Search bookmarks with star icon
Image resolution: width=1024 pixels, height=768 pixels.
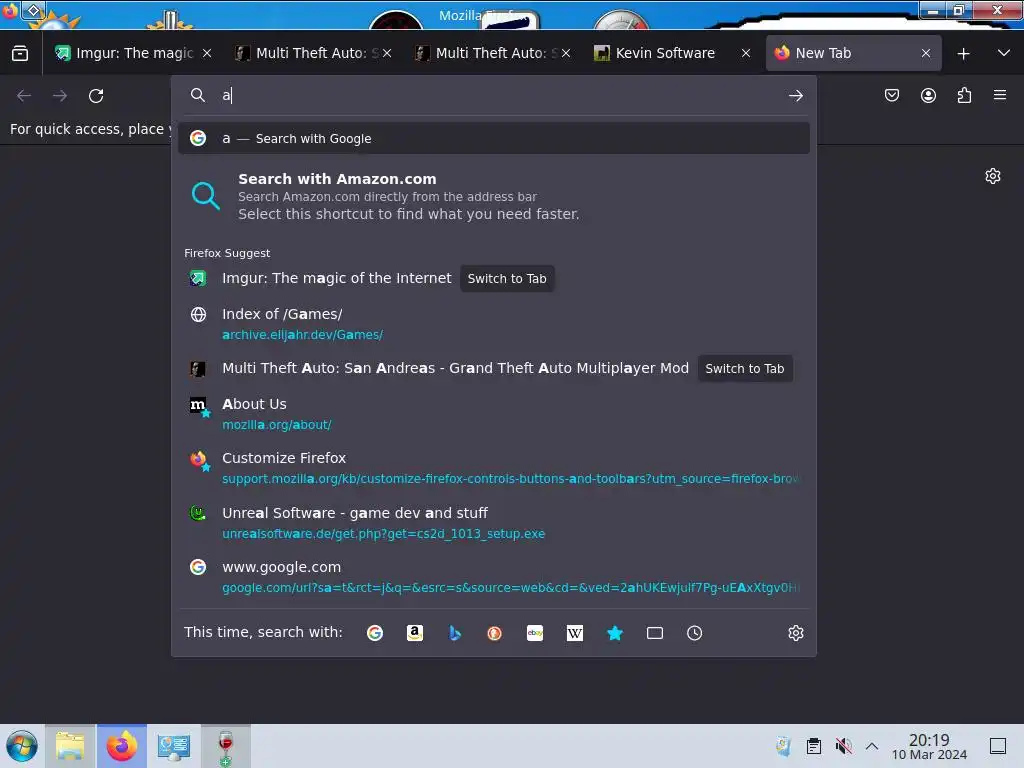tap(615, 633)
